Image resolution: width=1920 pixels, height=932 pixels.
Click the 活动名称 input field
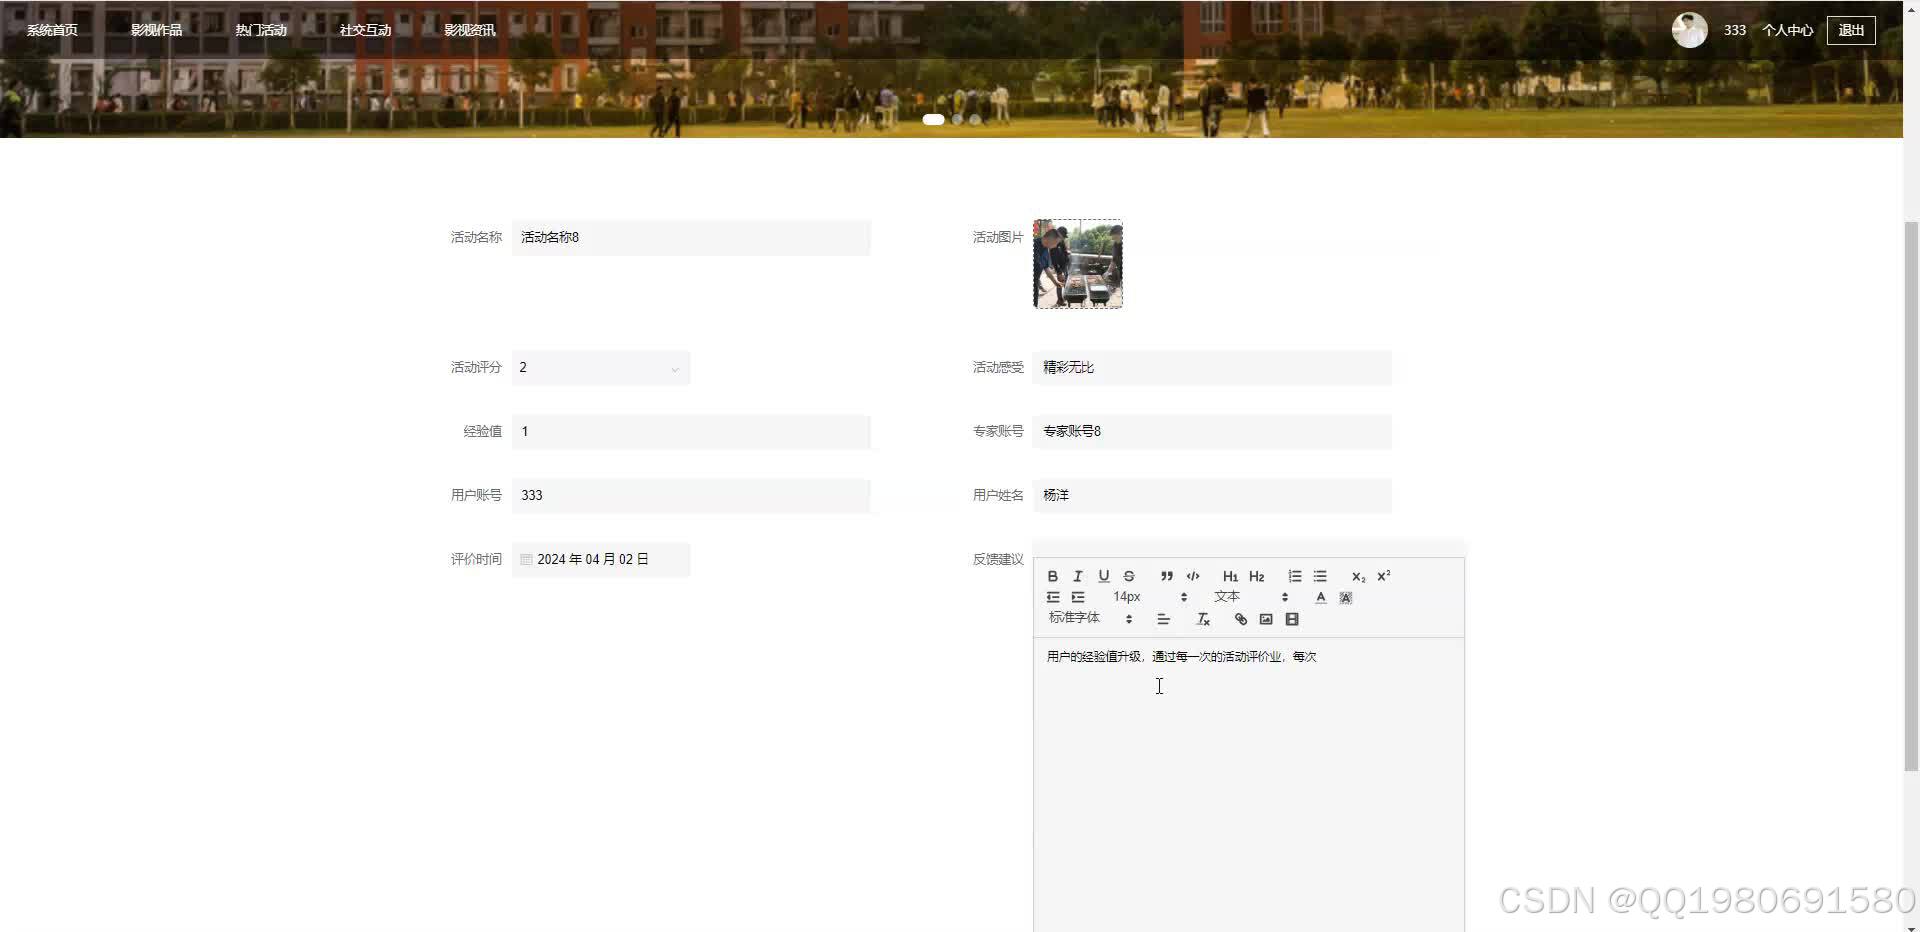coord(691,238)
